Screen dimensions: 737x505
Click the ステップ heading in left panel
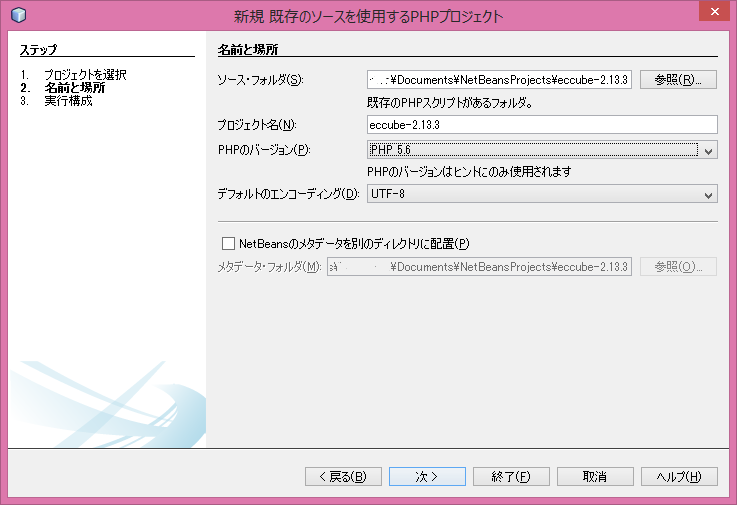click(x=39, y=49)
